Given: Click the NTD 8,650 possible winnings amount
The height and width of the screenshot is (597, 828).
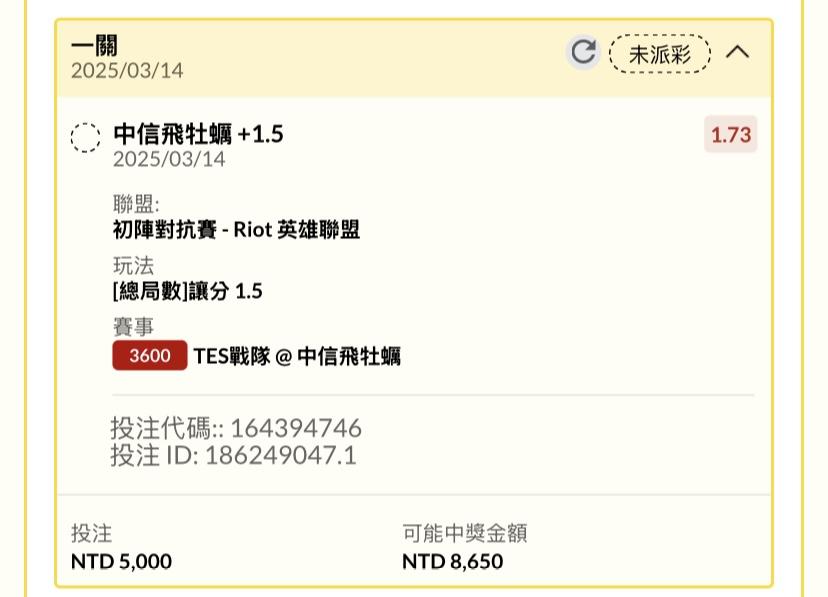Looking at the screenshot, I should click(453, 561).
